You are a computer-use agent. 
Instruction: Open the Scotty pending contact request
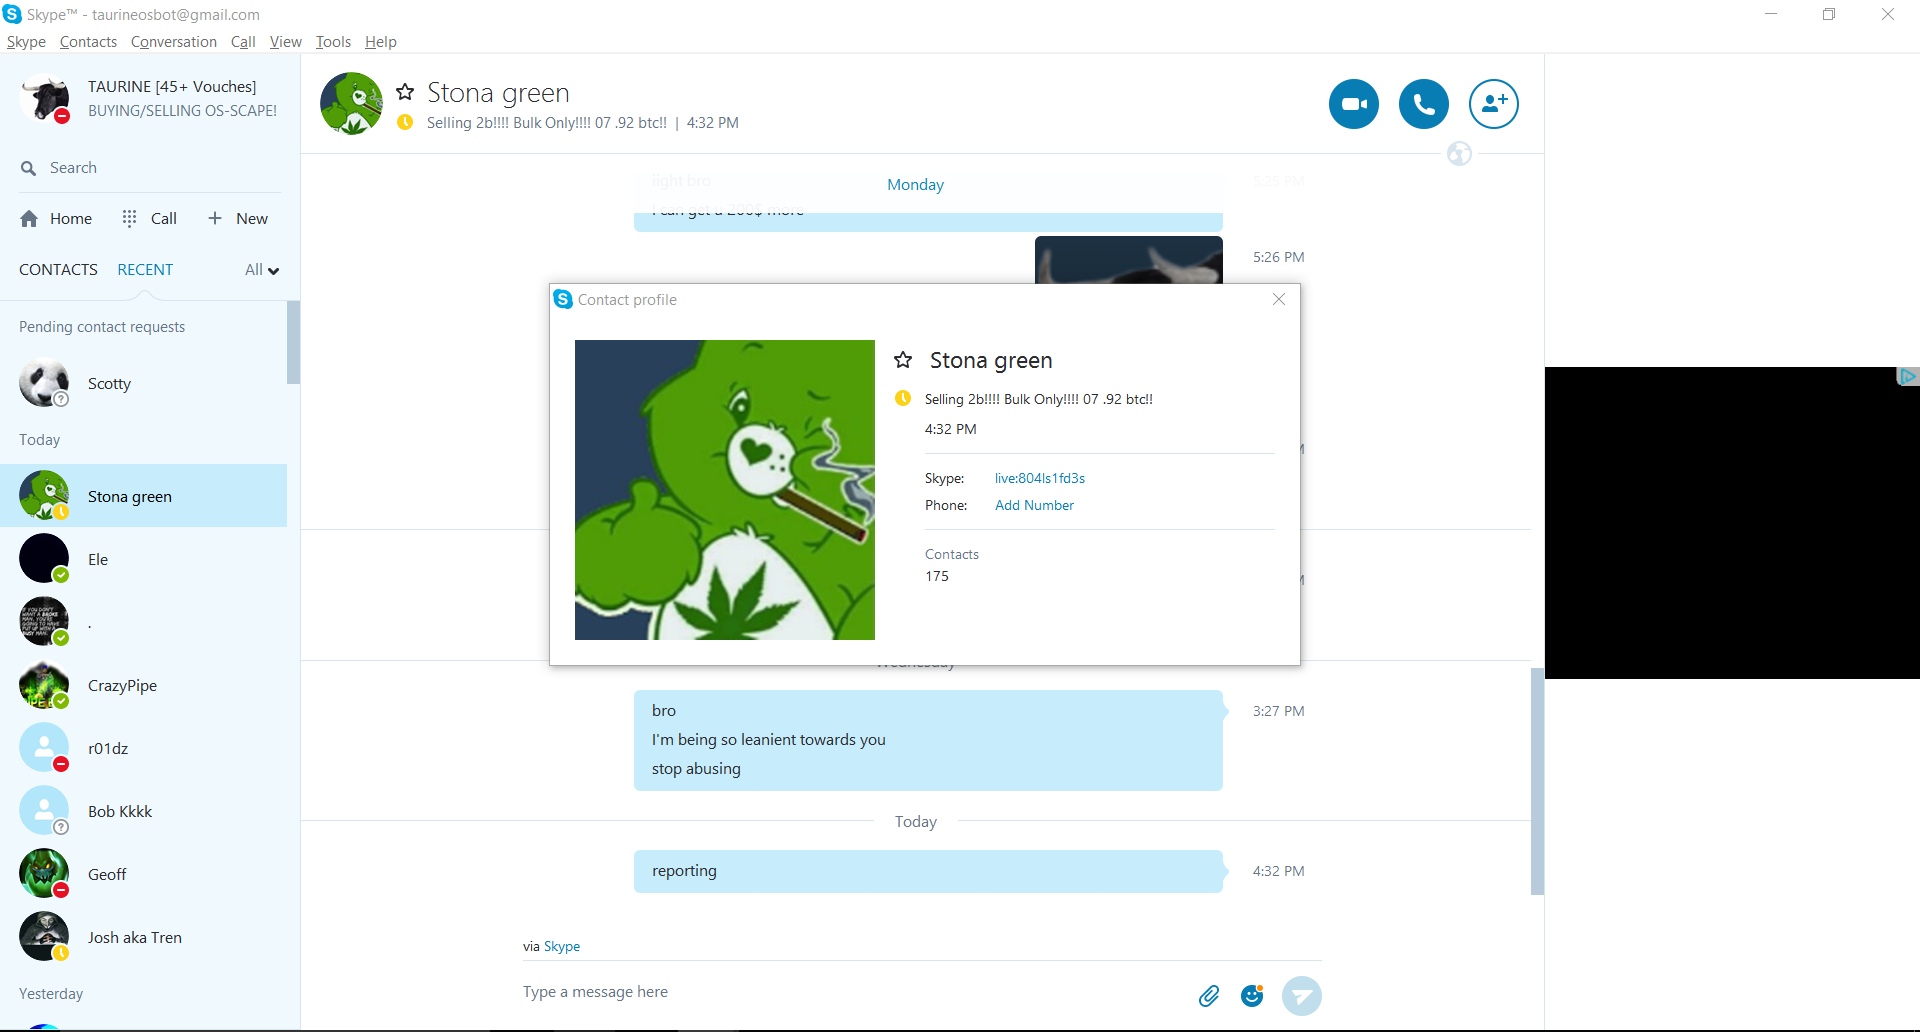143,384
